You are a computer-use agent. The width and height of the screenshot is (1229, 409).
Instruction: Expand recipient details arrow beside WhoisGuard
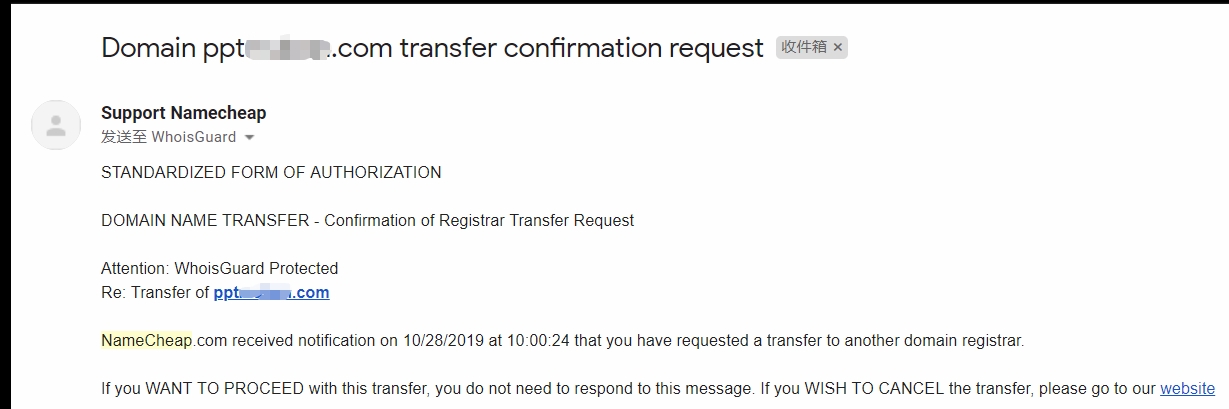coord(249,138)
